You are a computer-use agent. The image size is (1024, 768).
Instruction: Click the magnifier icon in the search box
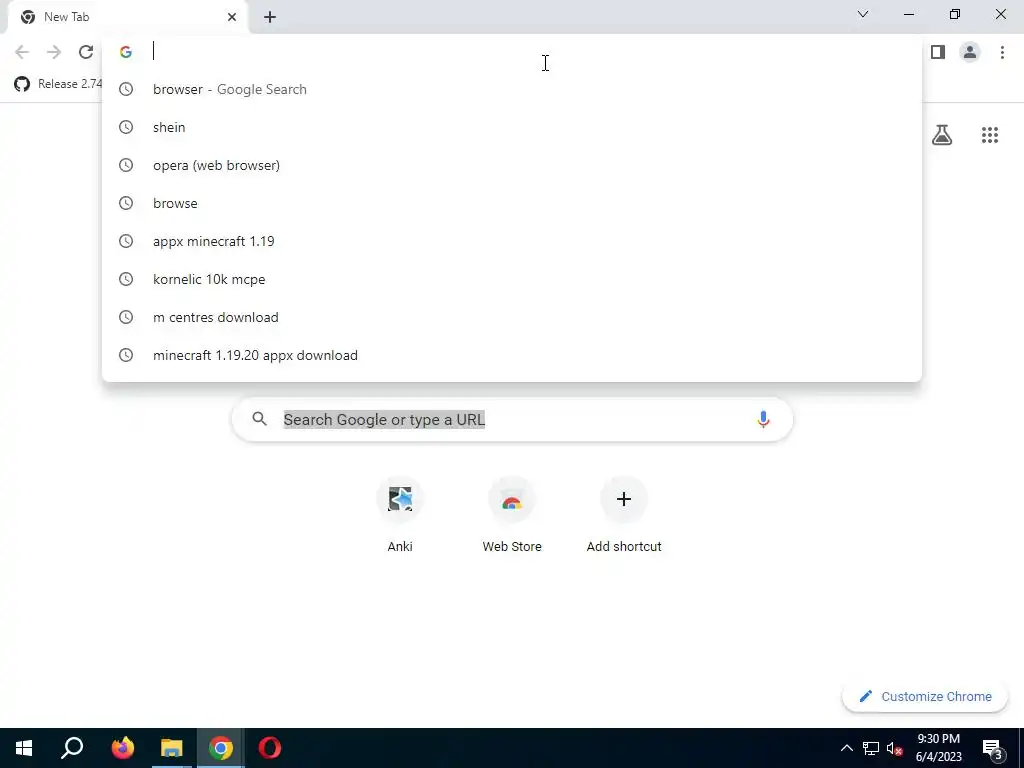click(x=259, y=419)
